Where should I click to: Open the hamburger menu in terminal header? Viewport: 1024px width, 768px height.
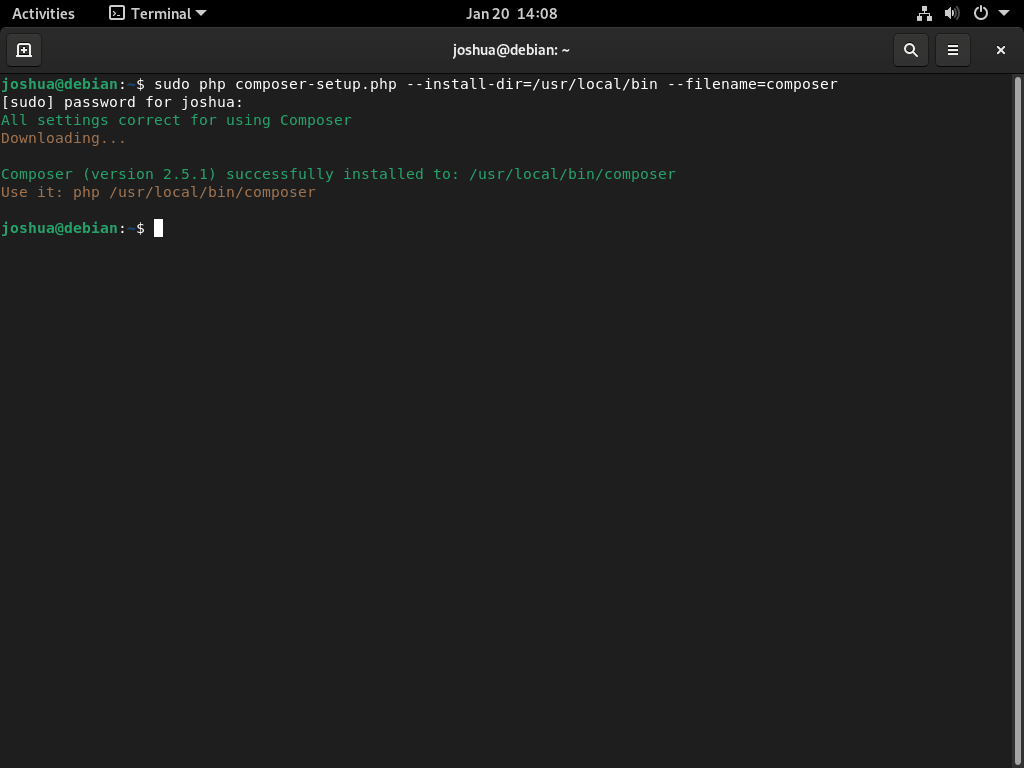click(952, 49)
